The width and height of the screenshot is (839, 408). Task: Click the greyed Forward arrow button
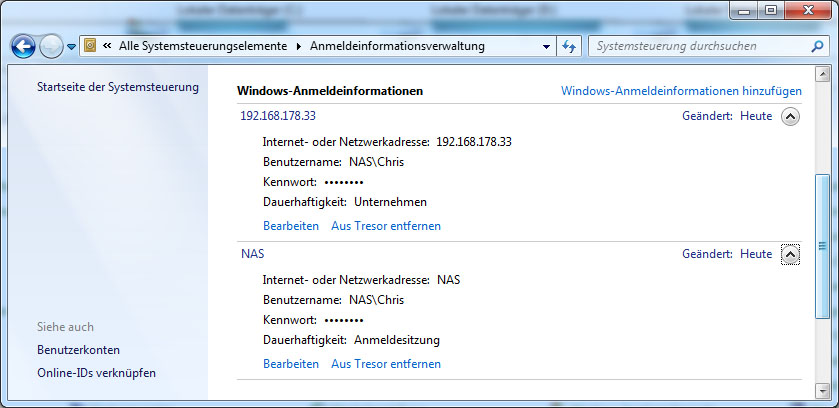click(51, 47)
